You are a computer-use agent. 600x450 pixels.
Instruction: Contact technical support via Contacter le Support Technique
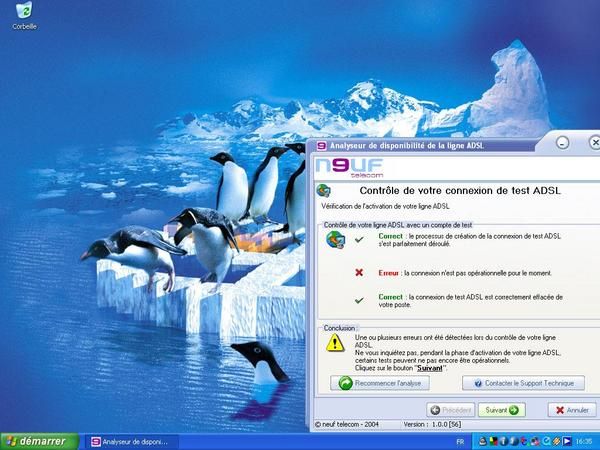[523, 383]
